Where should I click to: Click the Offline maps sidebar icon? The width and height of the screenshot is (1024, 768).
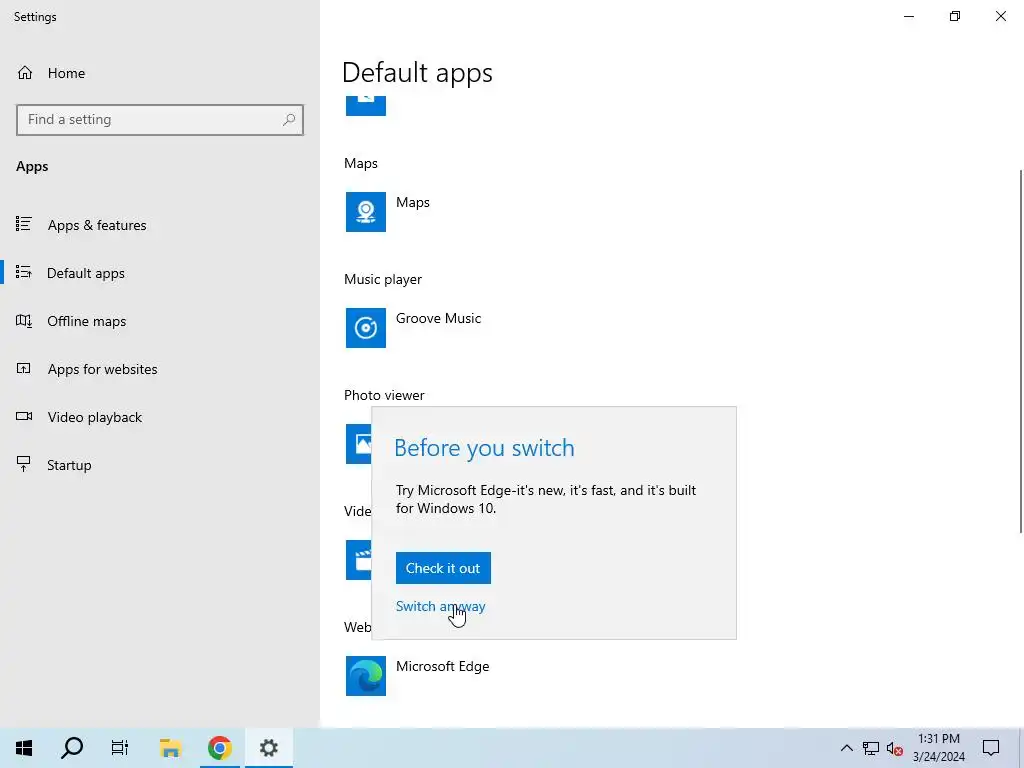pos(24,321)
